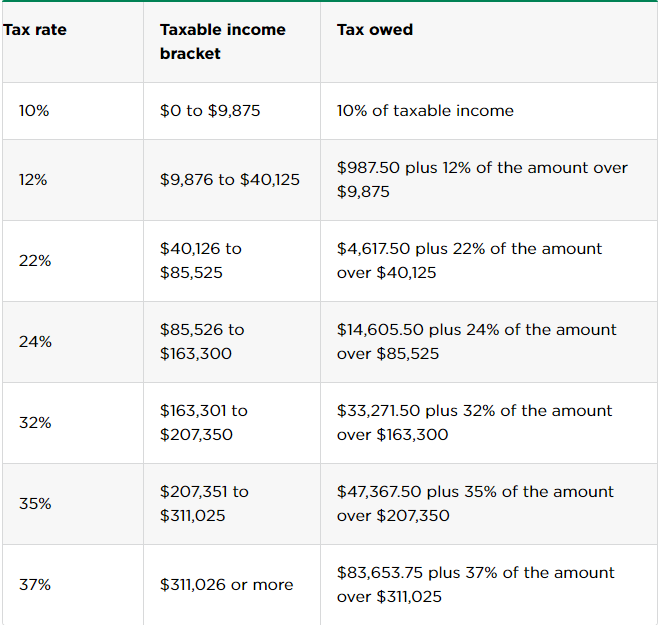Select the 24% tax rate cell
Viewport: 659px width, 625px height.
click(35, 342)
